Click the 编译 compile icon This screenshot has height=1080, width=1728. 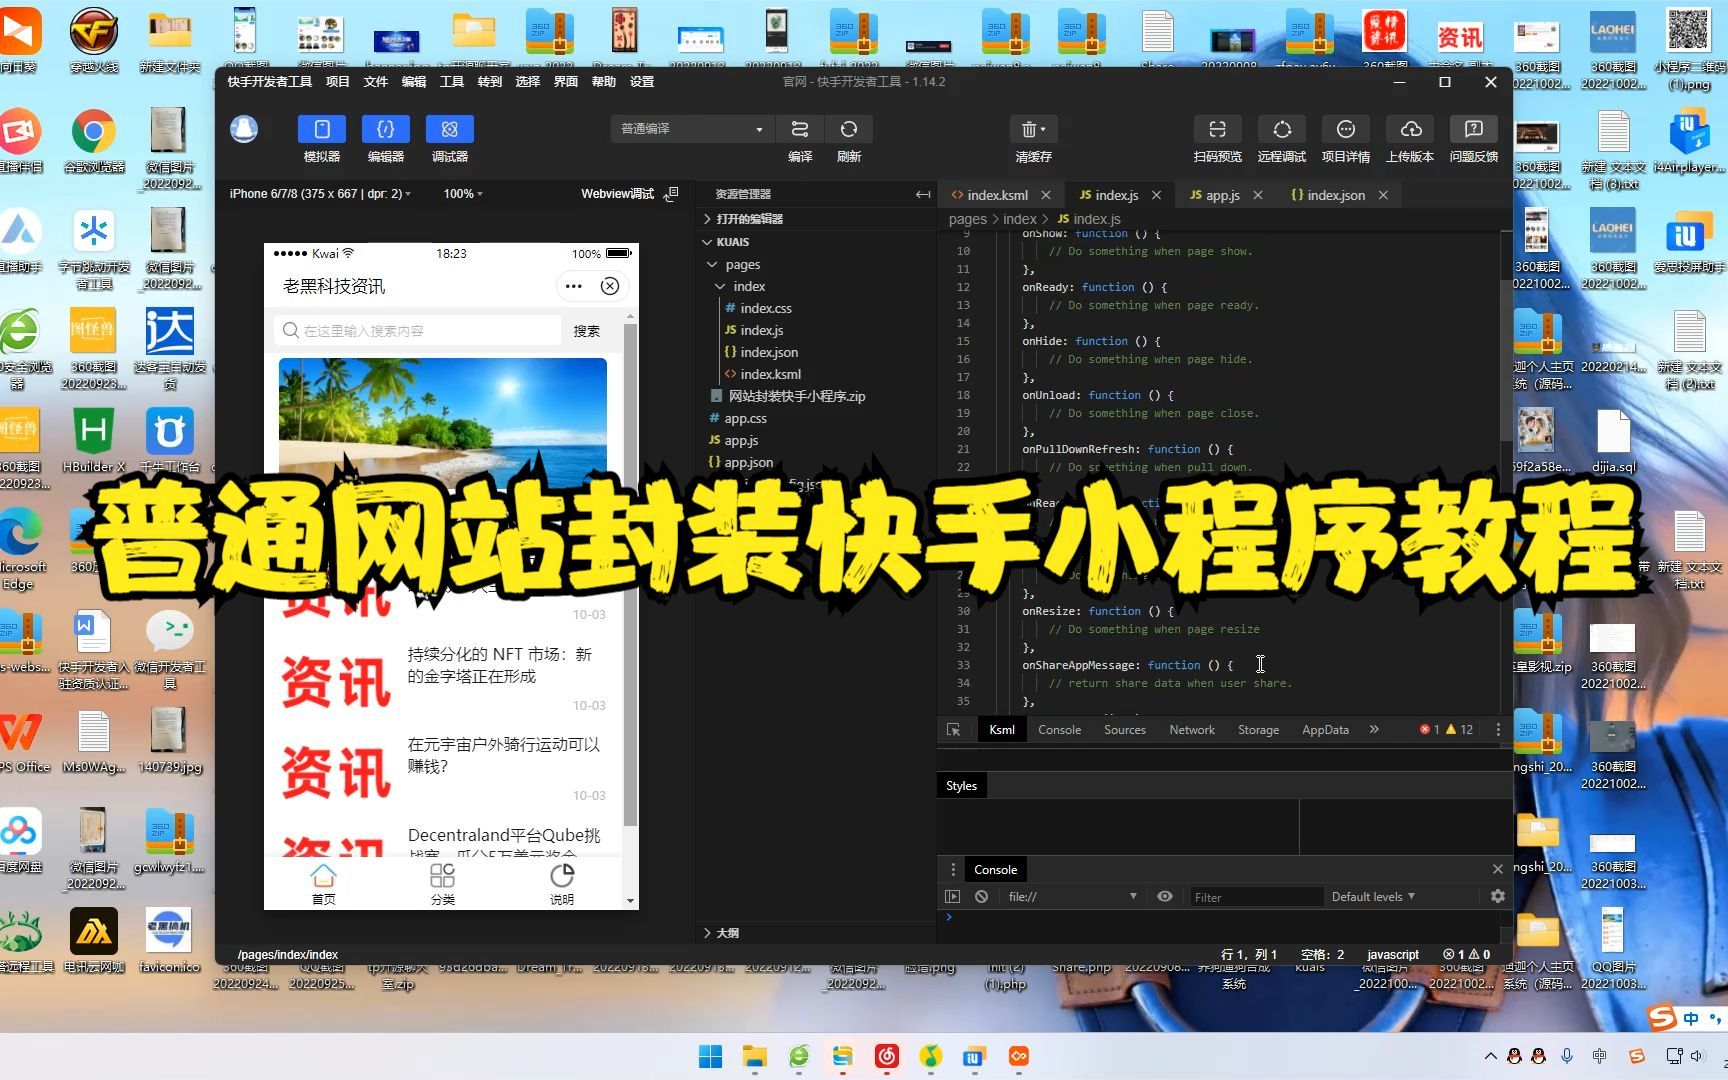(800, 129)
